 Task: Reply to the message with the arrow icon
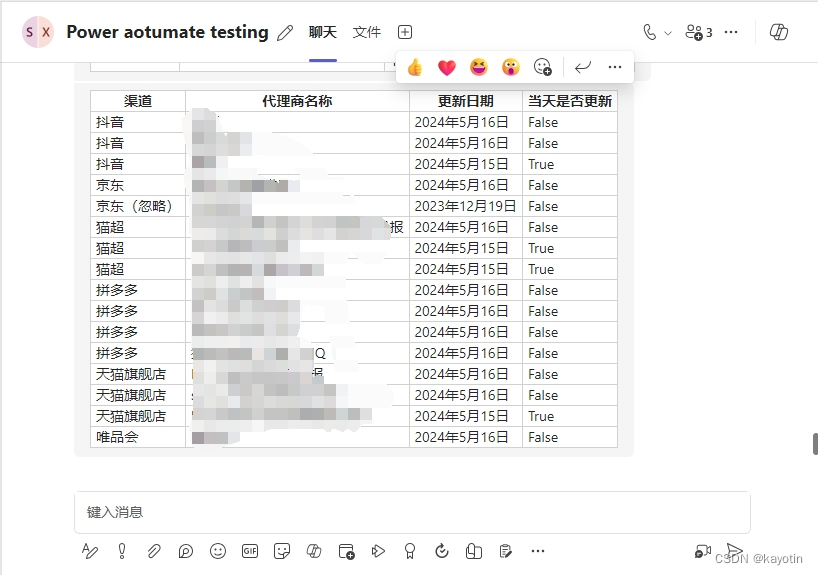tap(583, 67)
